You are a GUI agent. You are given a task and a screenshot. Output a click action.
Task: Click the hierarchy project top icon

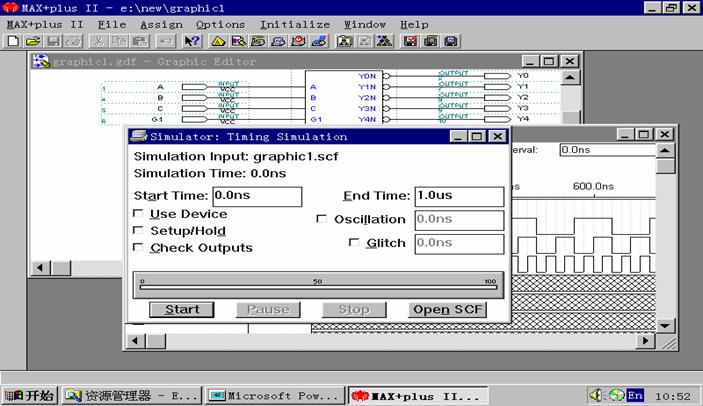pyautogui.click(x=385, y=41)
